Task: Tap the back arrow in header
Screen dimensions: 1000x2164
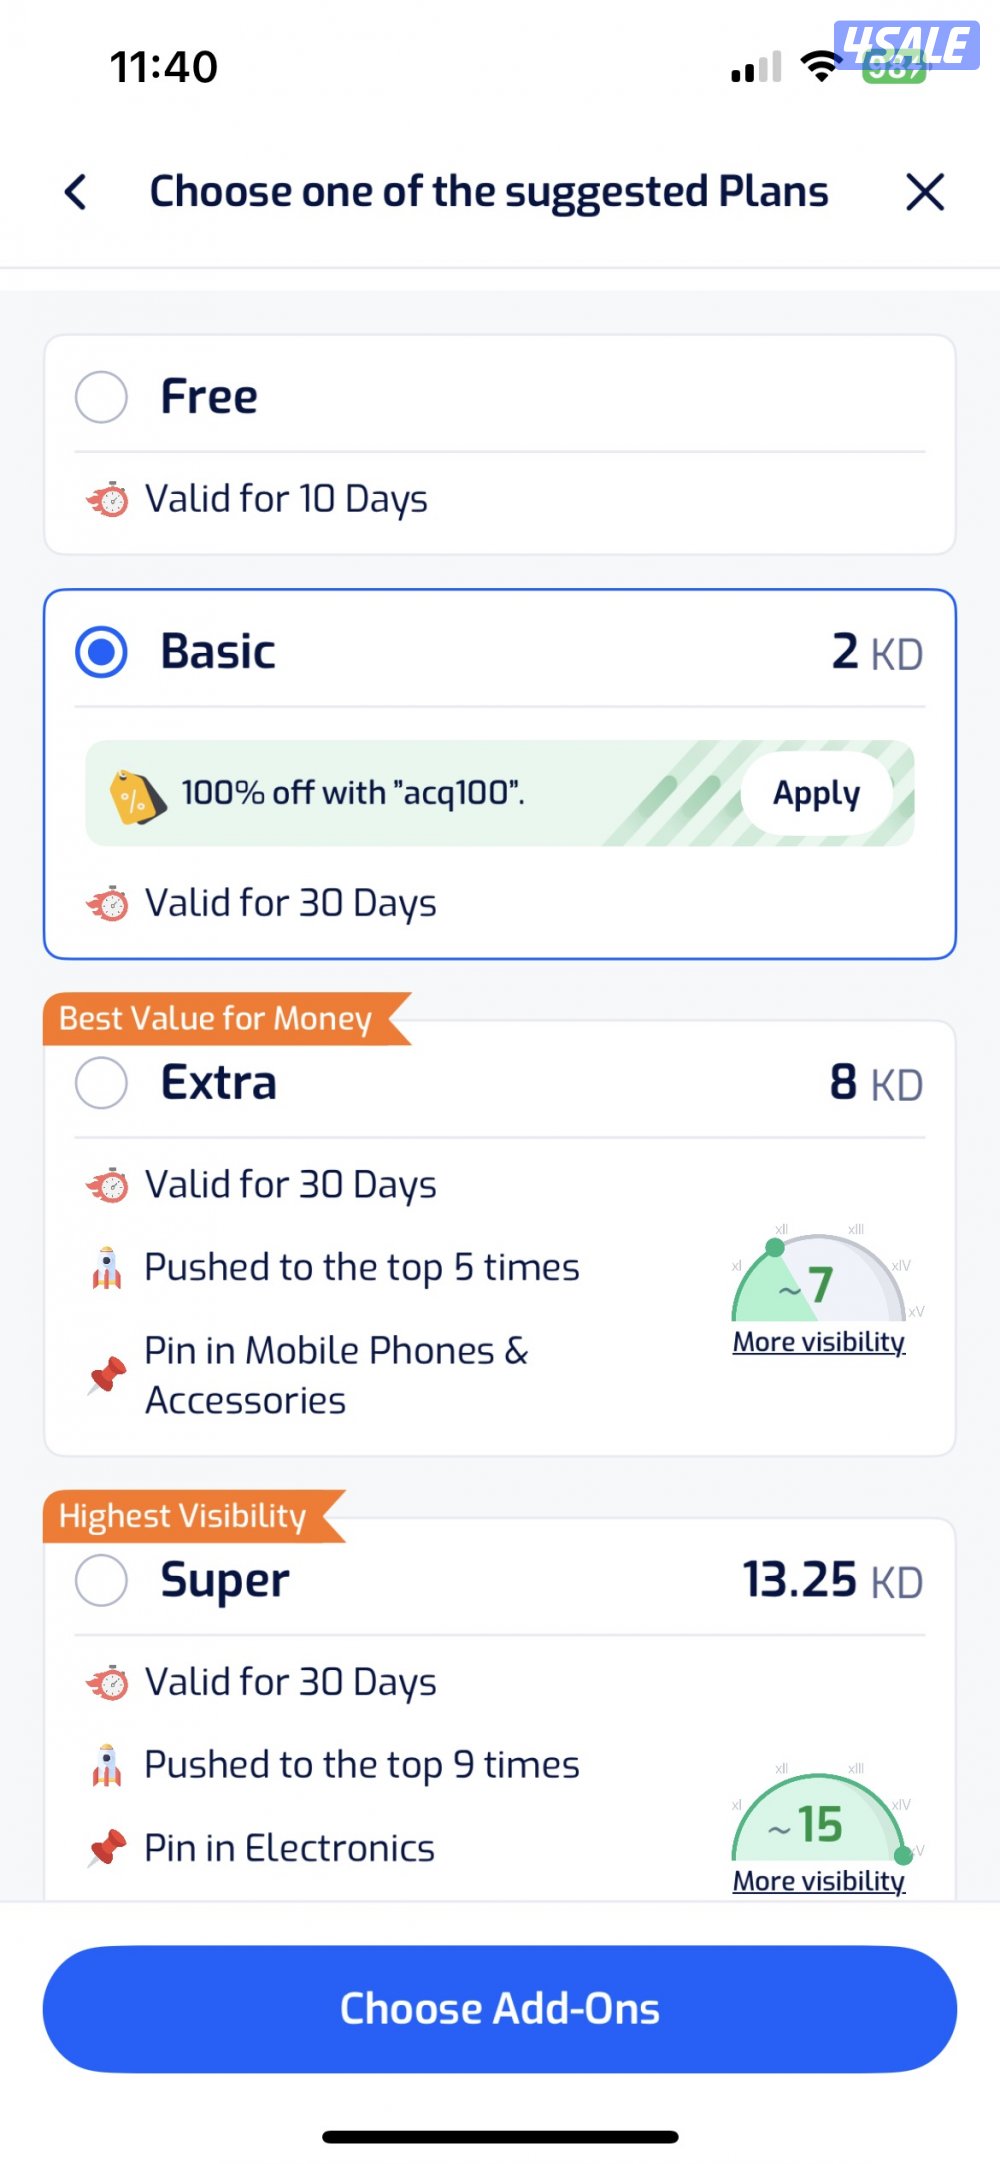Action: click(76, 192)
